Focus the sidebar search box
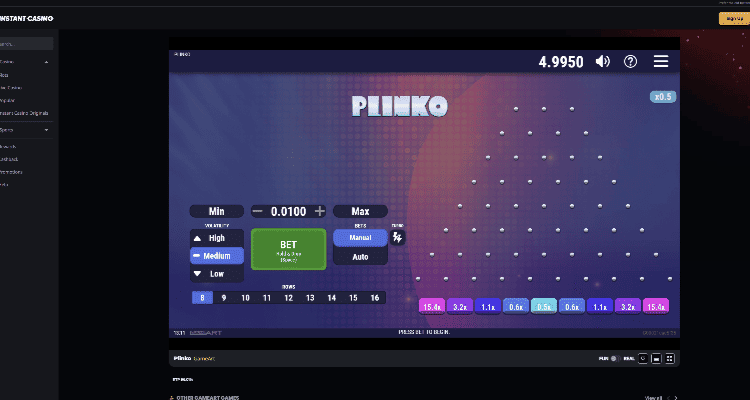The image size is (750, 400). coord(26,44)
